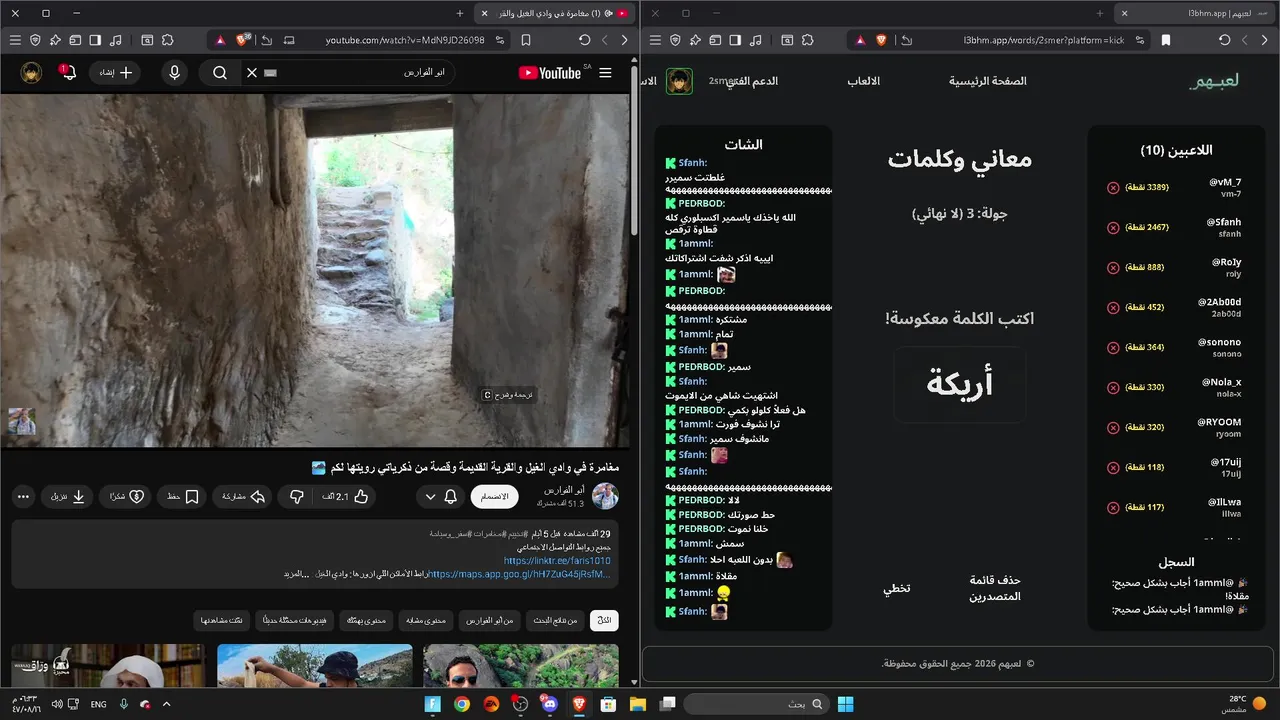
Task: Select the محتوى مشابه chip
Action: (426, 621)
